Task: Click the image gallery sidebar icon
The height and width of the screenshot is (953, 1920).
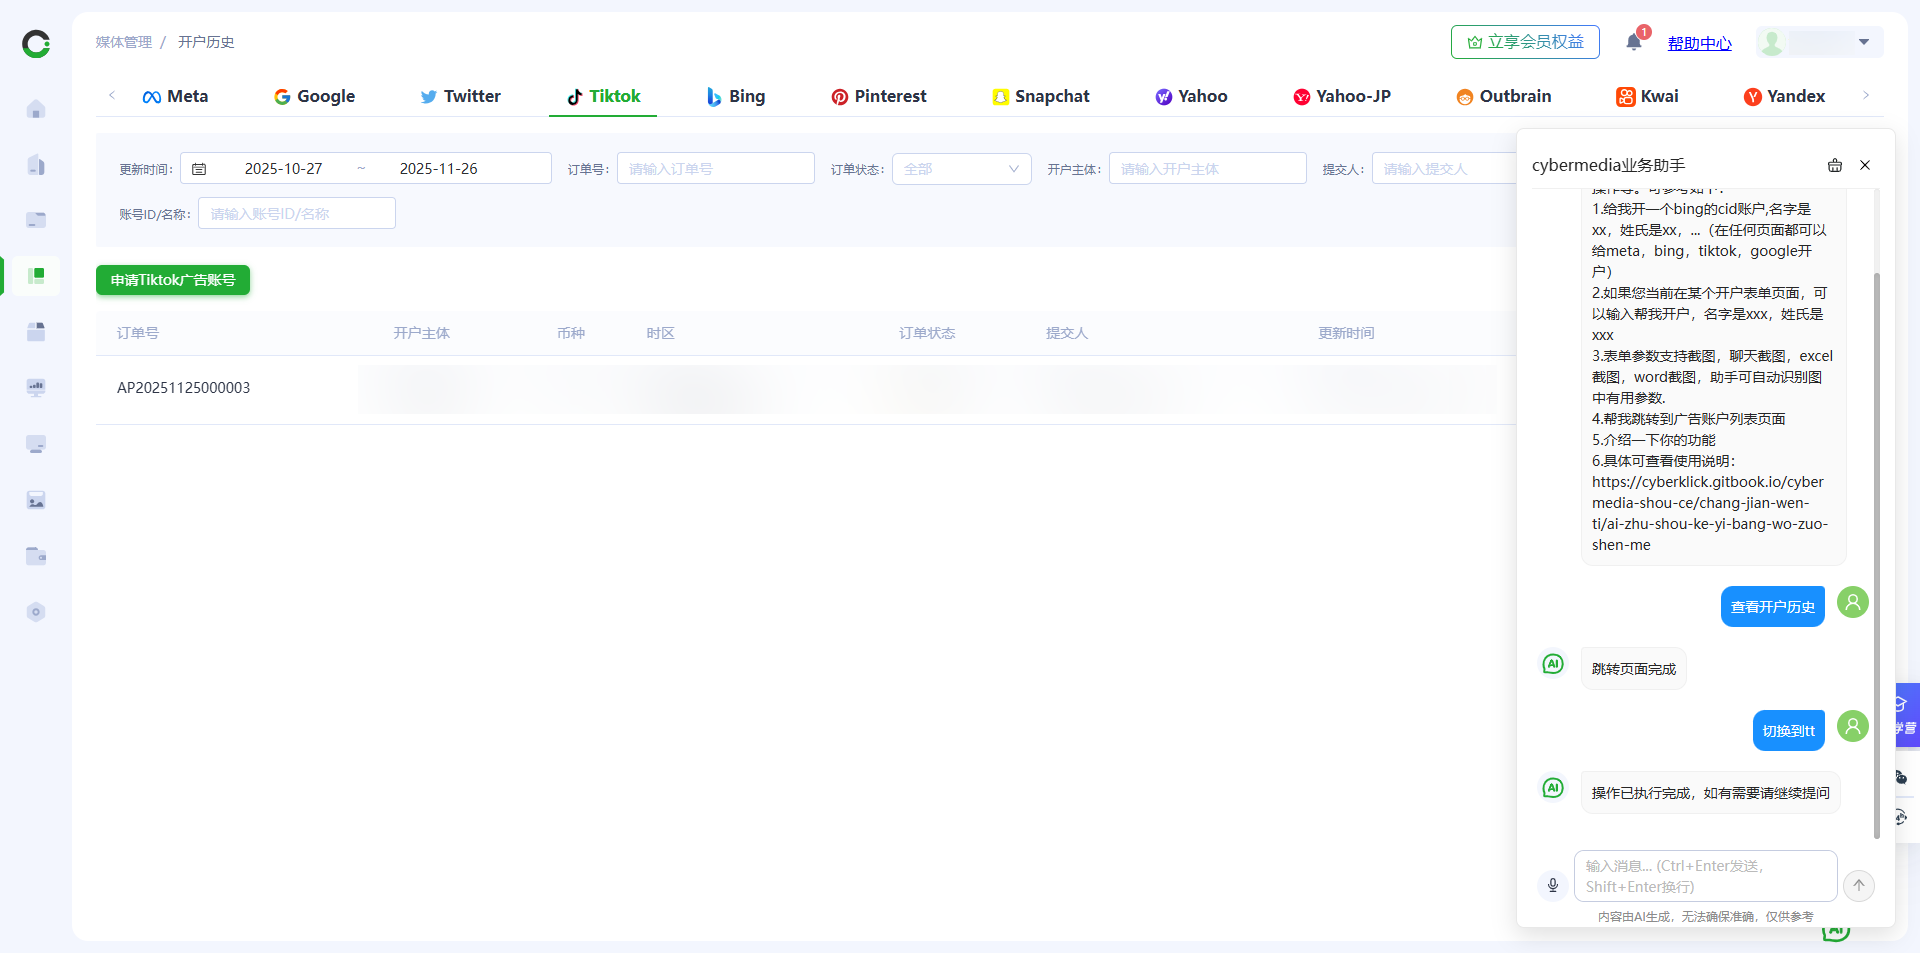Action: pyautogui.click(x=36, y=500)
